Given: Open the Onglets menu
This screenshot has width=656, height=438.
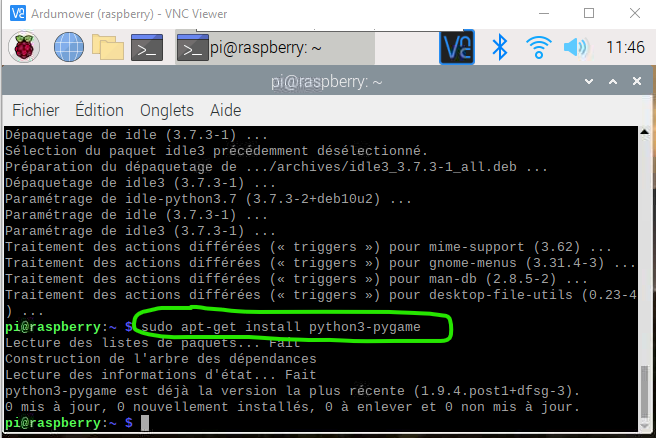Looking at the screenshot, I should [x=167, y=110].
